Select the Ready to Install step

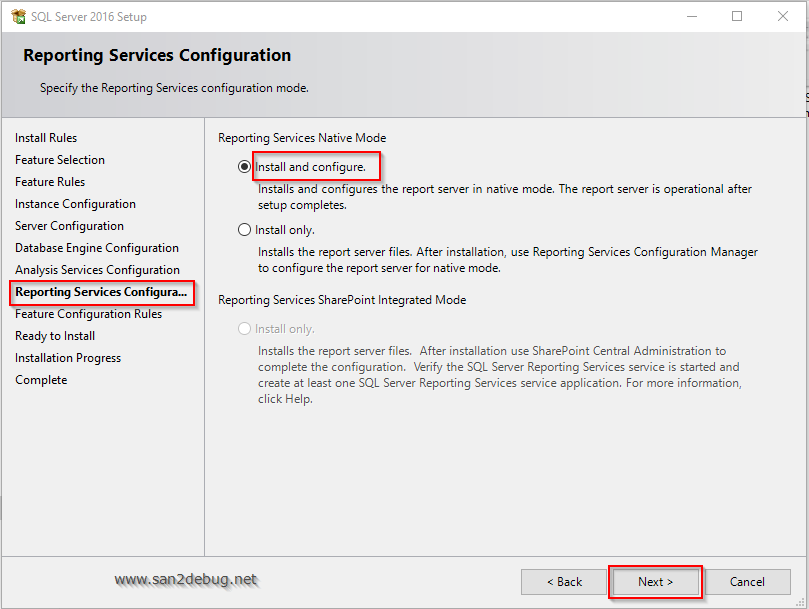55,336
